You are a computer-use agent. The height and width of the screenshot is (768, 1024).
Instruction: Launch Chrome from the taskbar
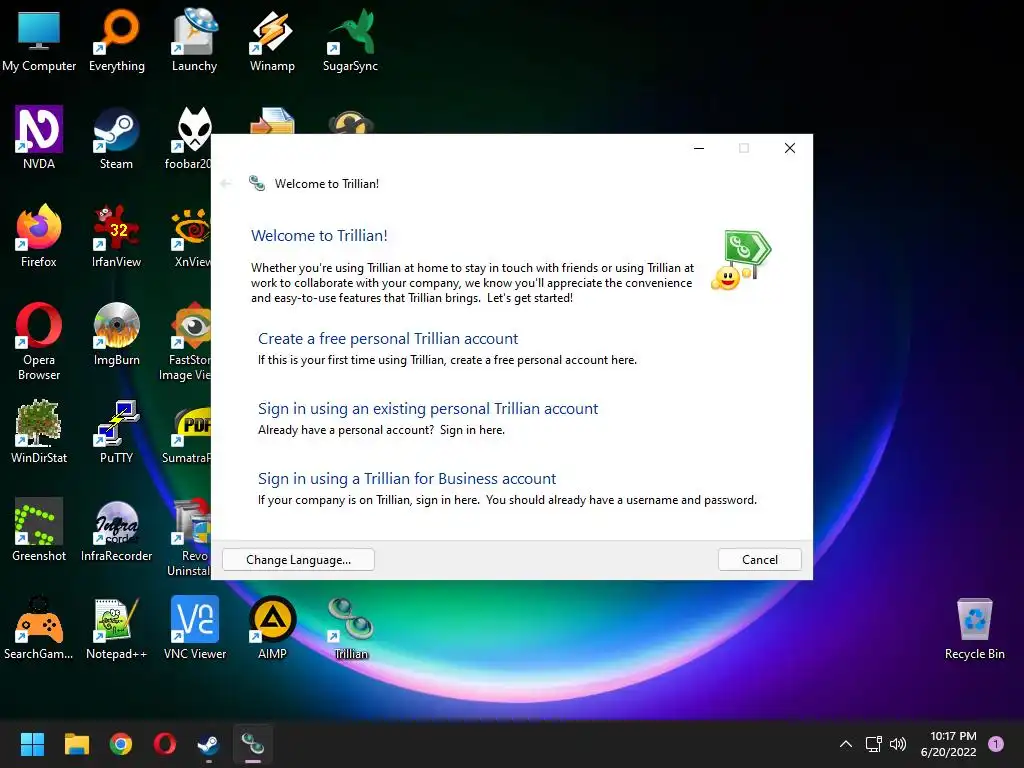pyautogui.click(x=121, y=744)
